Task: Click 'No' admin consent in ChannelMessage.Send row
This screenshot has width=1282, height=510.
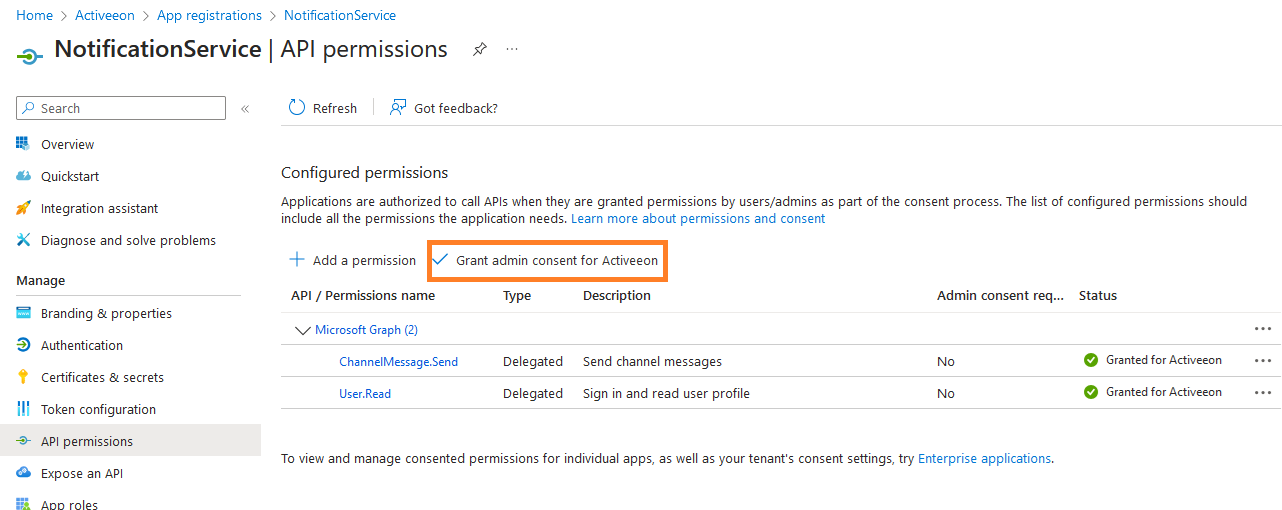Action: pos(946,361)
